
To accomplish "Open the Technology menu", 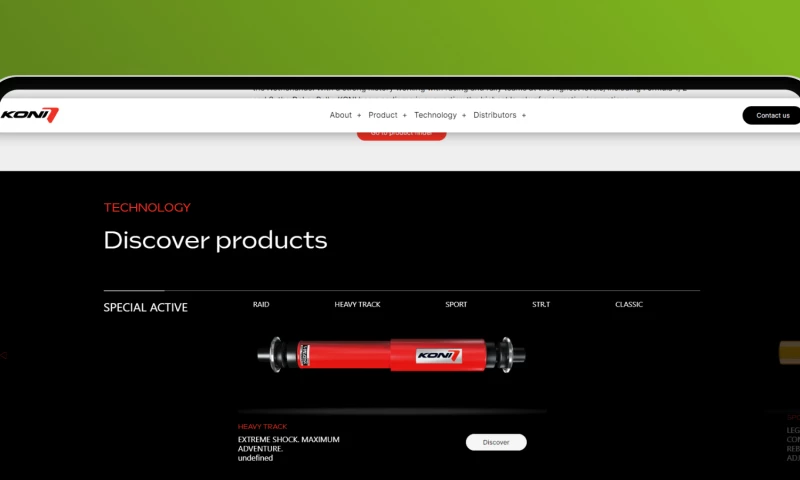I will coord(435,115).
